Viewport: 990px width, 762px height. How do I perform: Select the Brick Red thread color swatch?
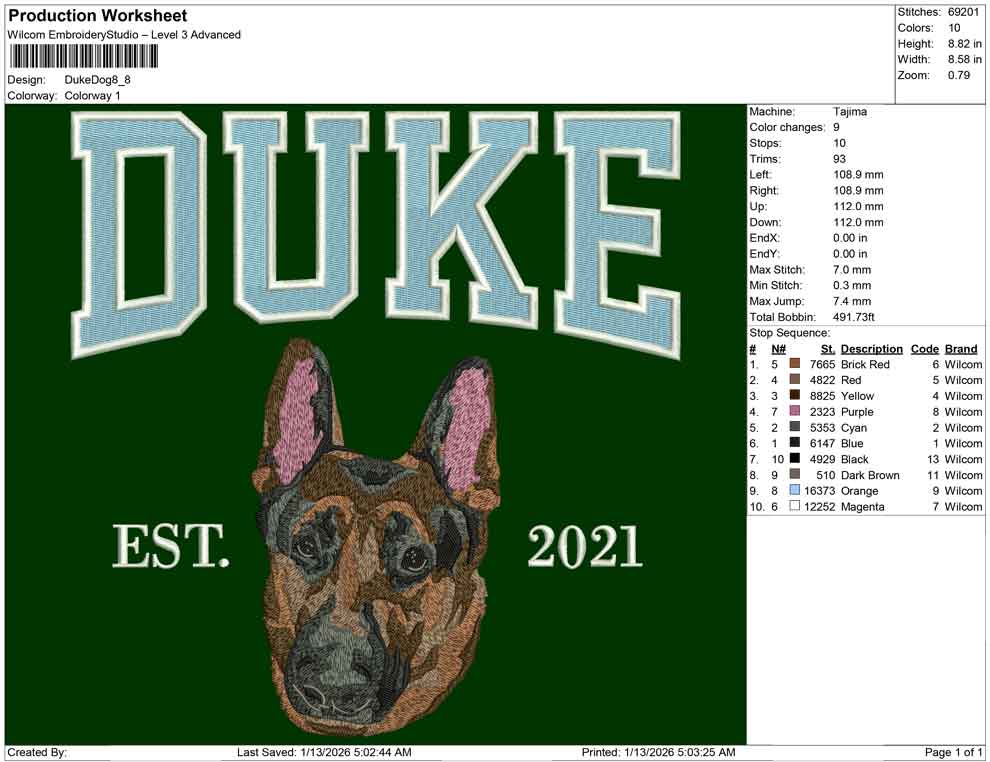coord(793,365)
